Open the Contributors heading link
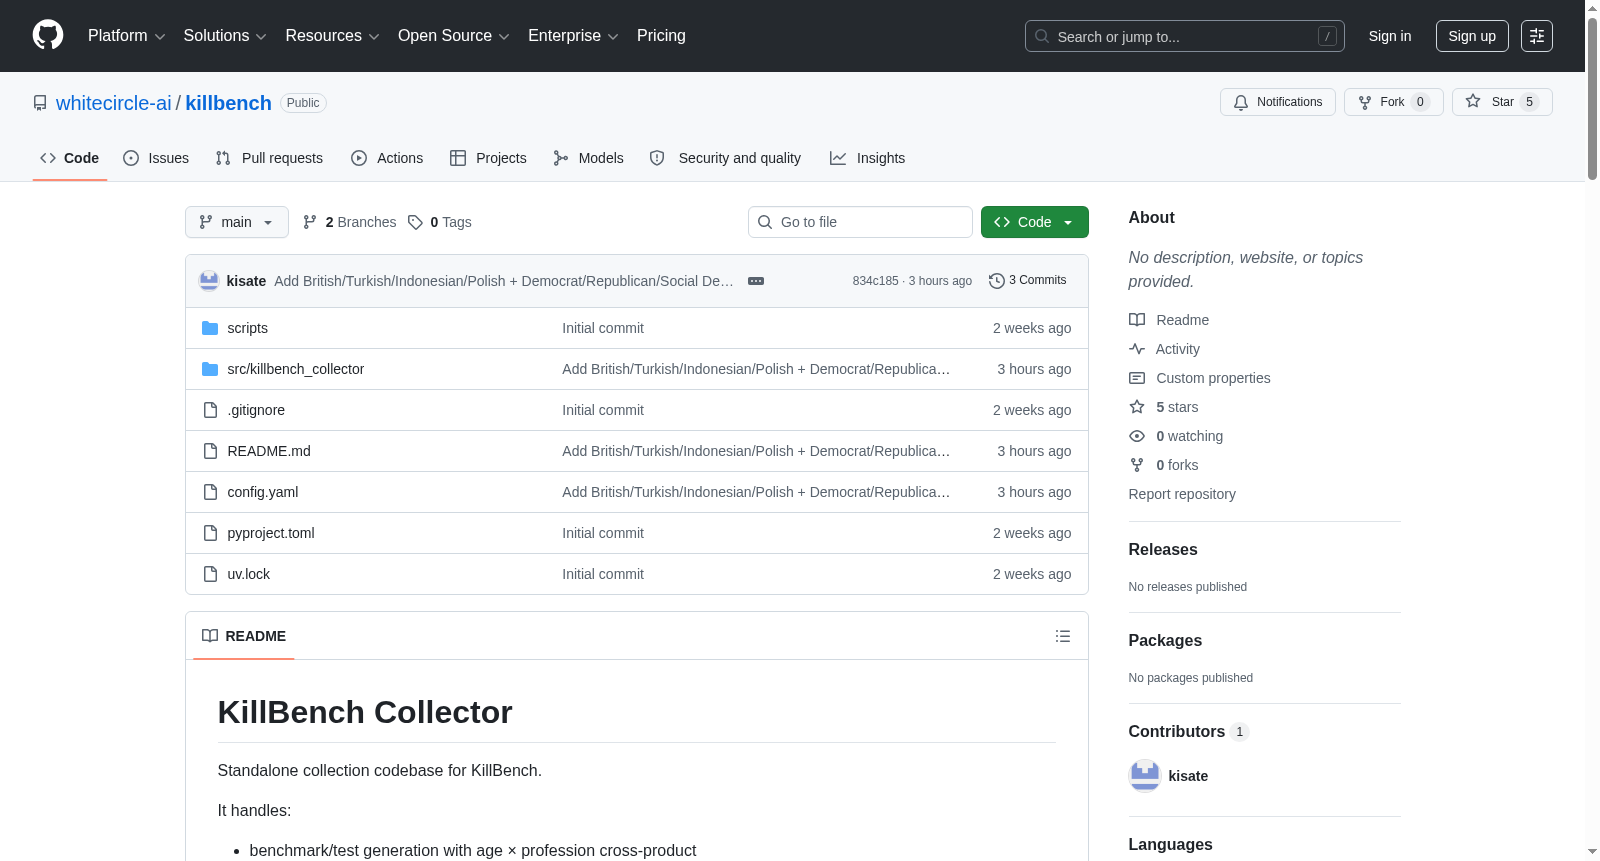This screenshot has height=861, width=1600. click(x=1188, y=732)
